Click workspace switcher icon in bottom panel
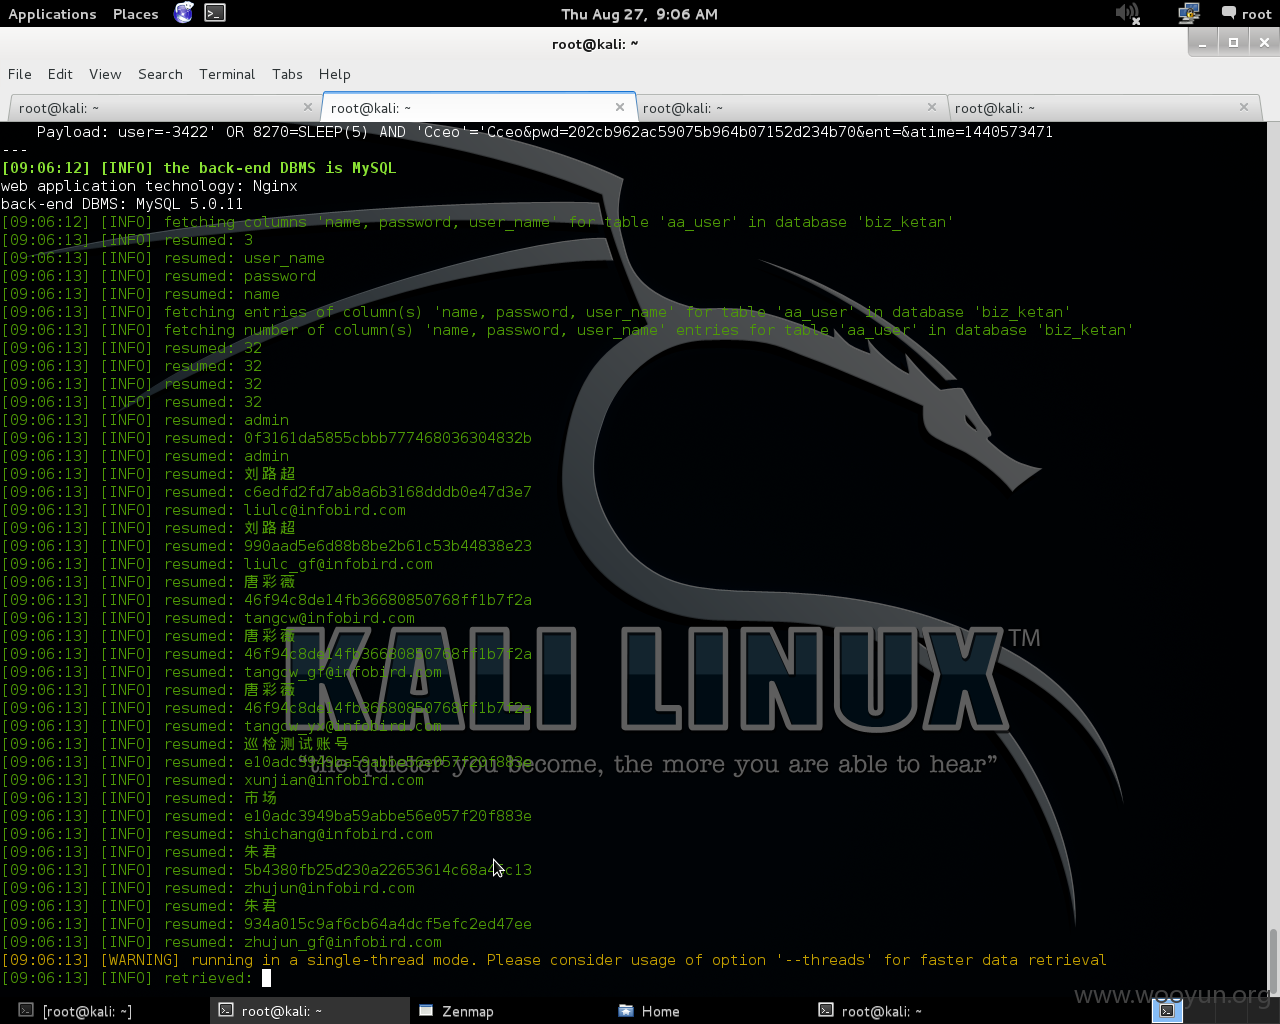 (1167, 1011)
